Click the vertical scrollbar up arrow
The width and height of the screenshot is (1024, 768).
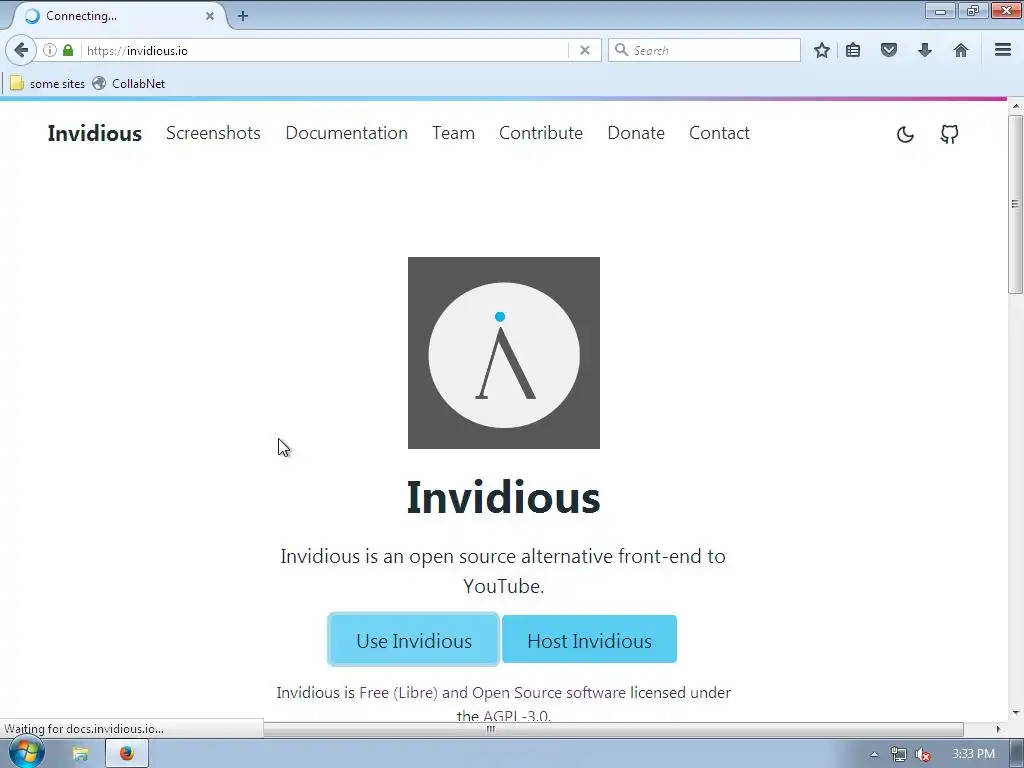click(x=1015, y=106)
